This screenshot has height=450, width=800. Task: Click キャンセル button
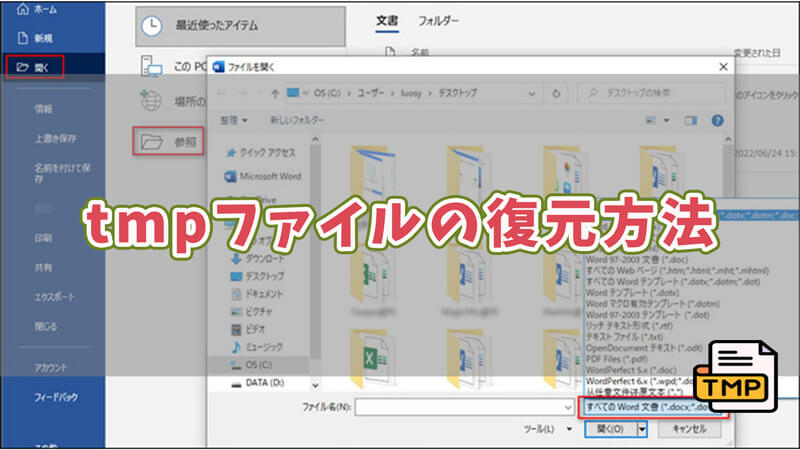click(x=690, y=429)
